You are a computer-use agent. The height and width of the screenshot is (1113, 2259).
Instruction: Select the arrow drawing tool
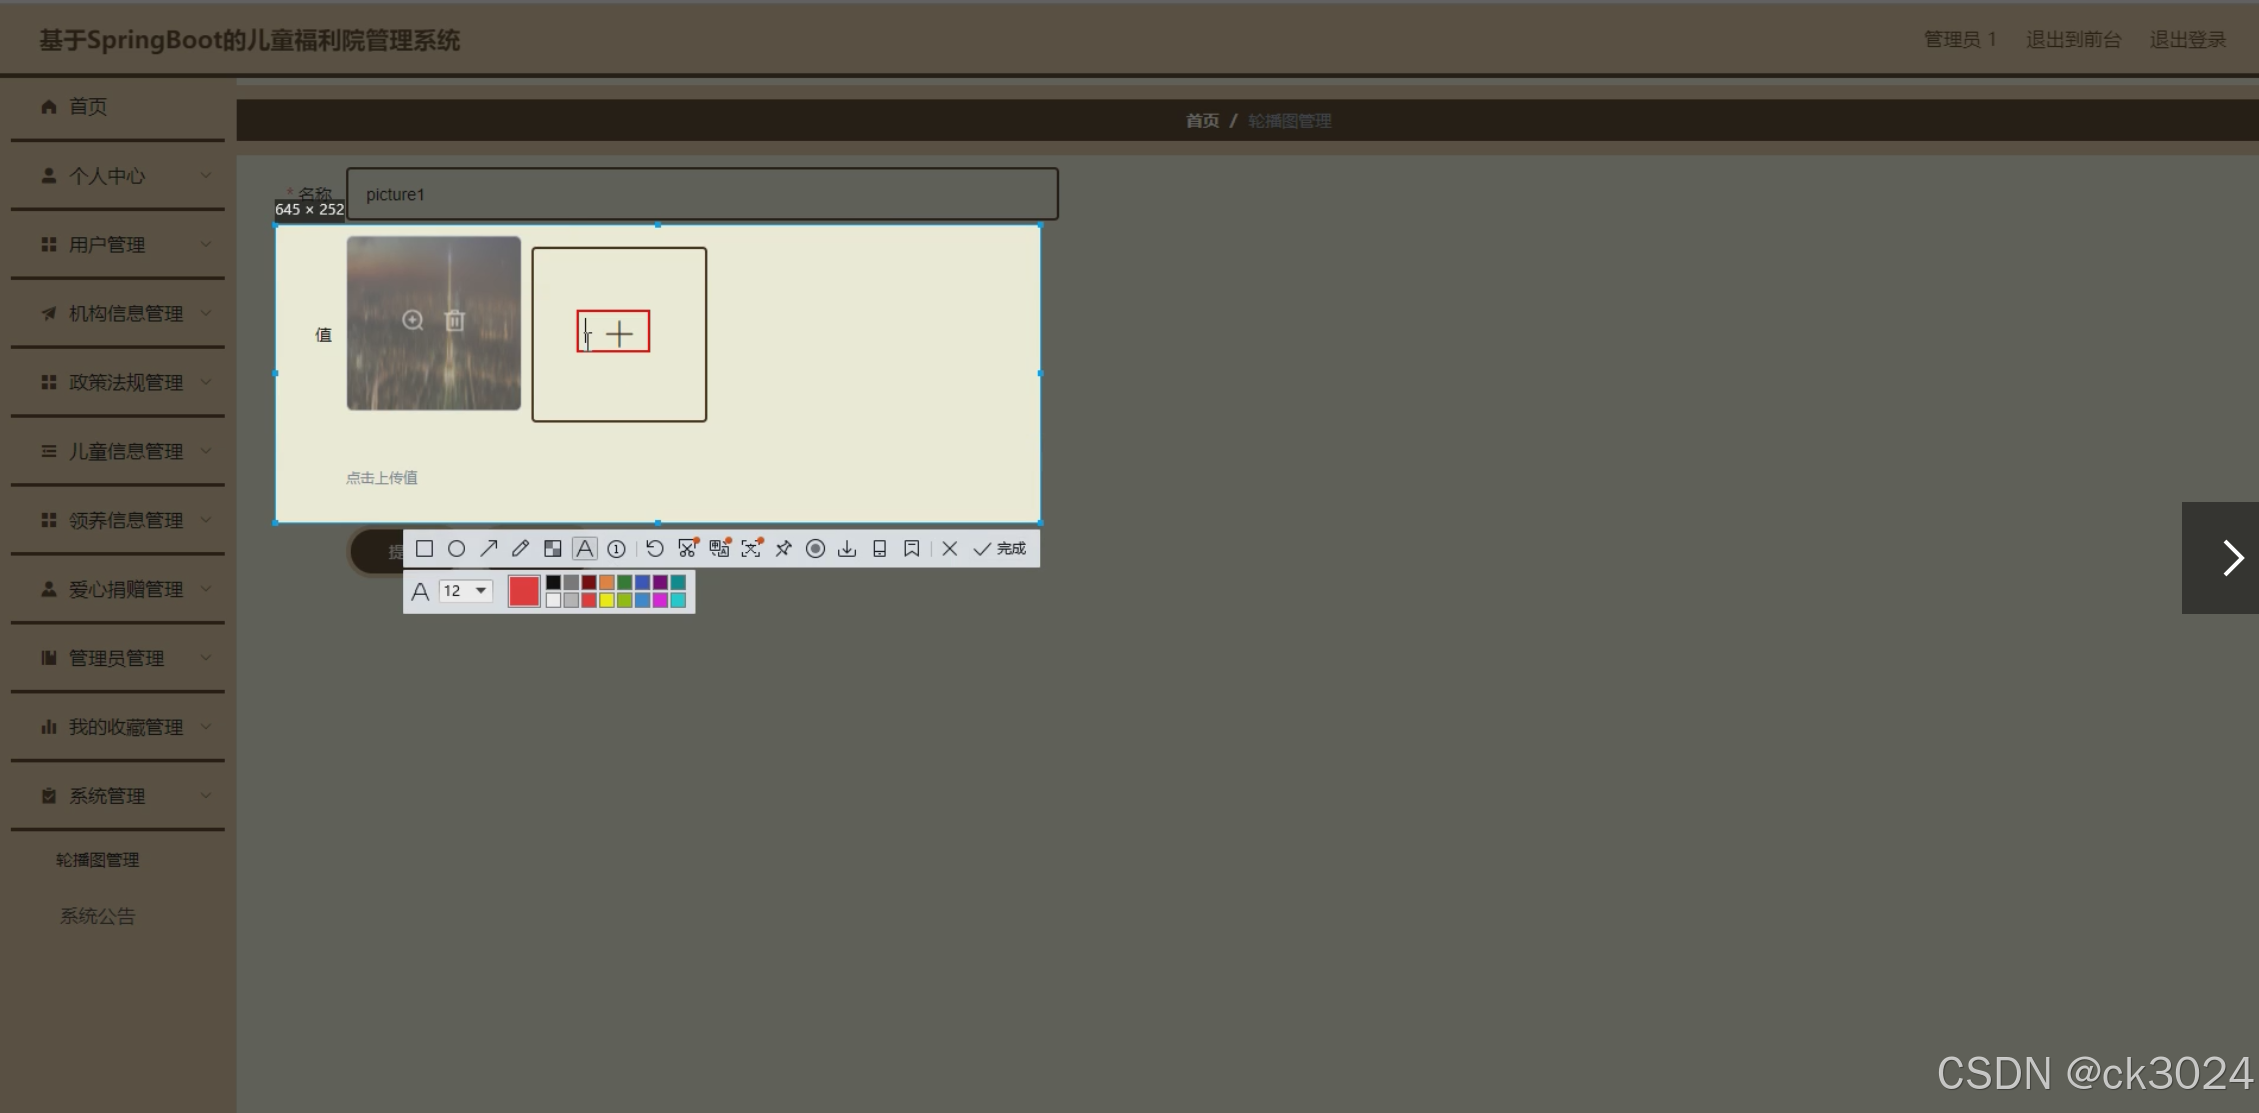488,549
